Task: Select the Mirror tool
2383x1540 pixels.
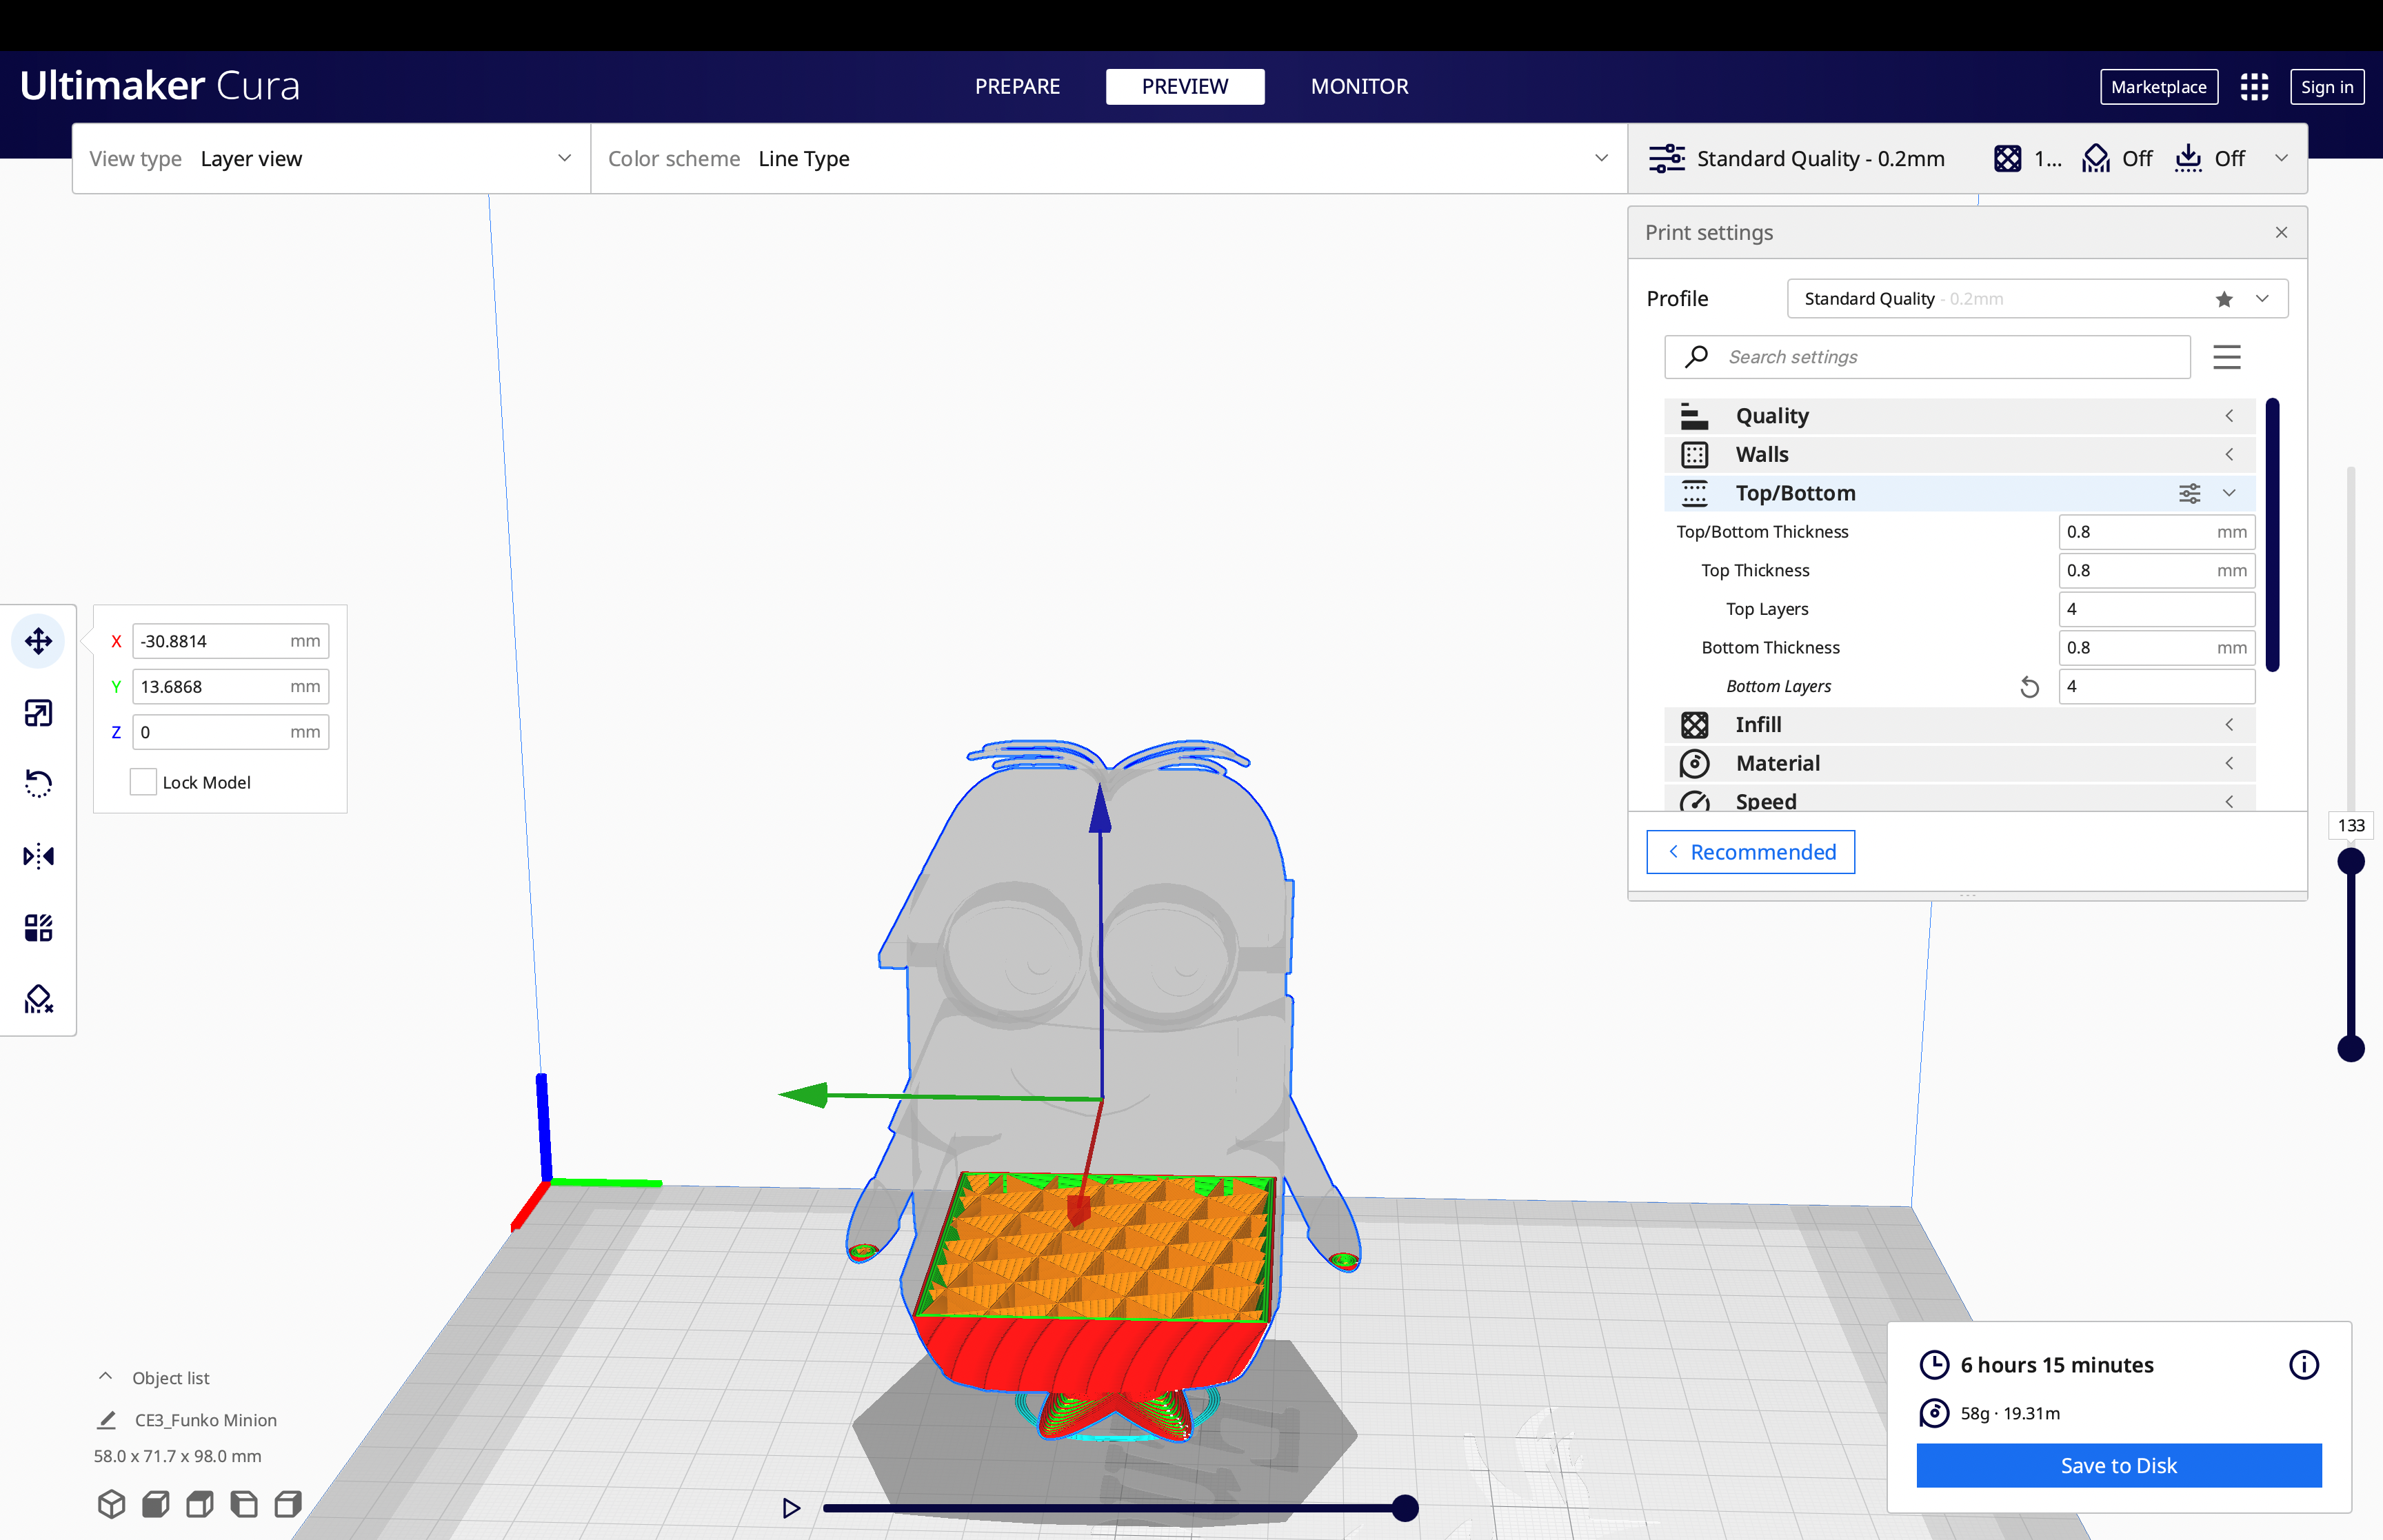Action: (x=38, y=856)
